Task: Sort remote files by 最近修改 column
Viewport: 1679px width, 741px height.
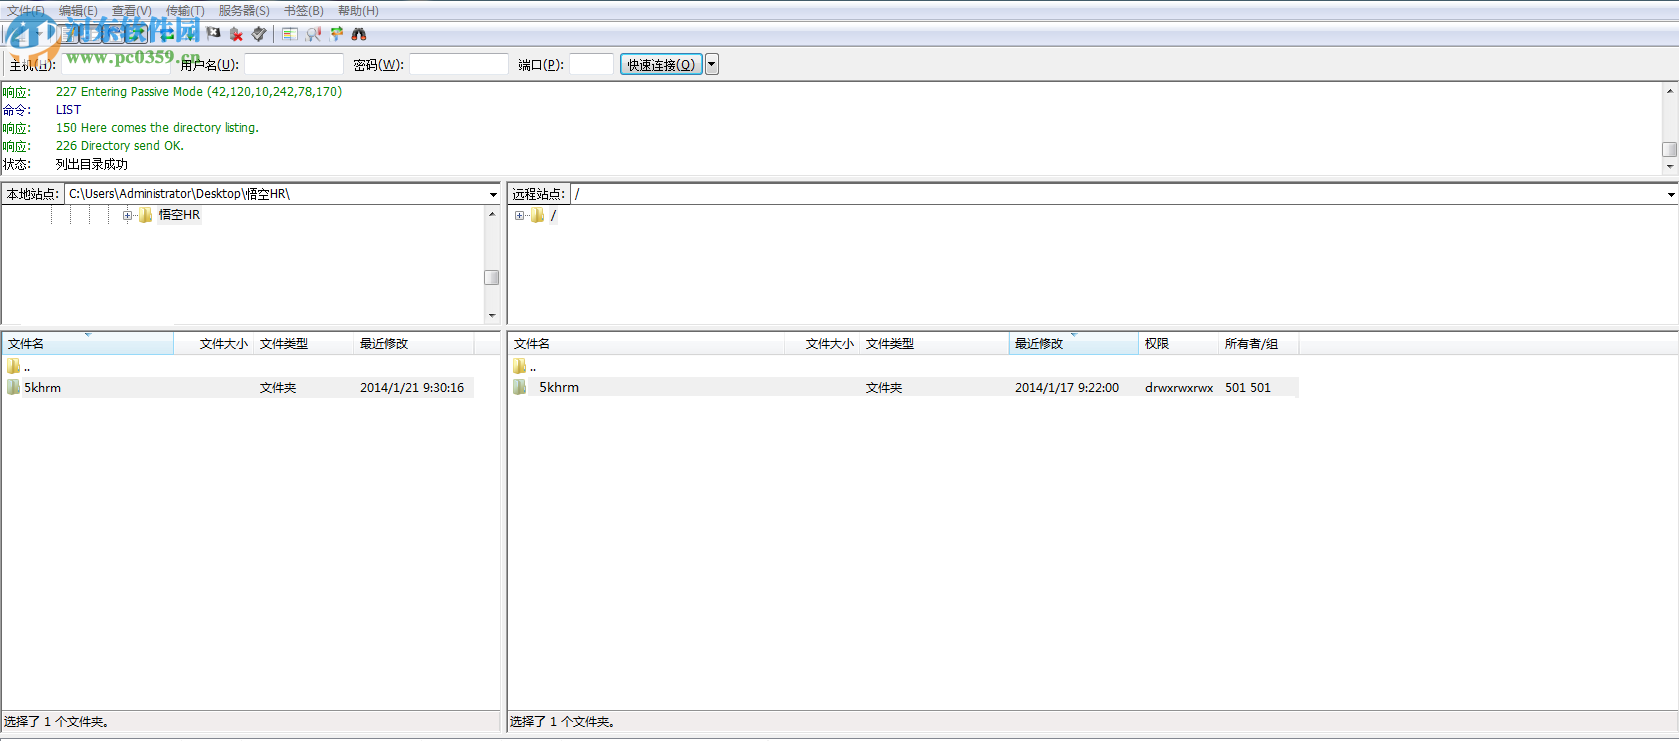Action: pos(1074,343)
